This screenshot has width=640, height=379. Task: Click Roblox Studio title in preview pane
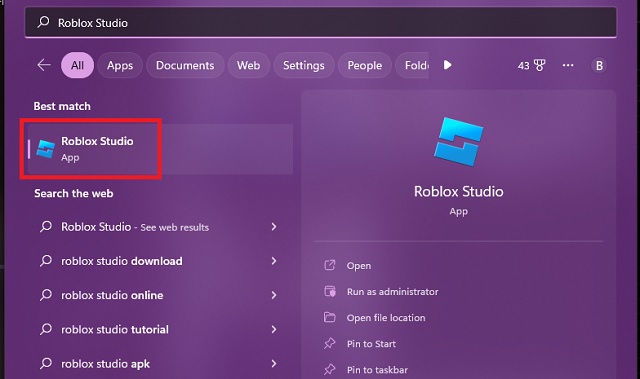[x=458, y=191]
